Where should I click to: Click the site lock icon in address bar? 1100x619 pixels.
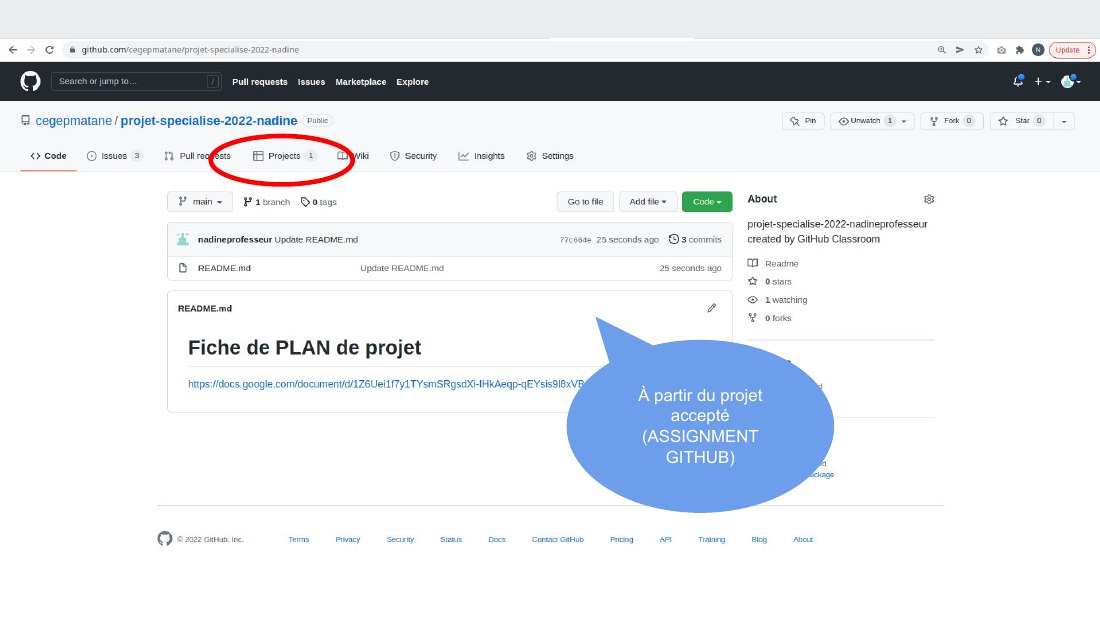72,50
